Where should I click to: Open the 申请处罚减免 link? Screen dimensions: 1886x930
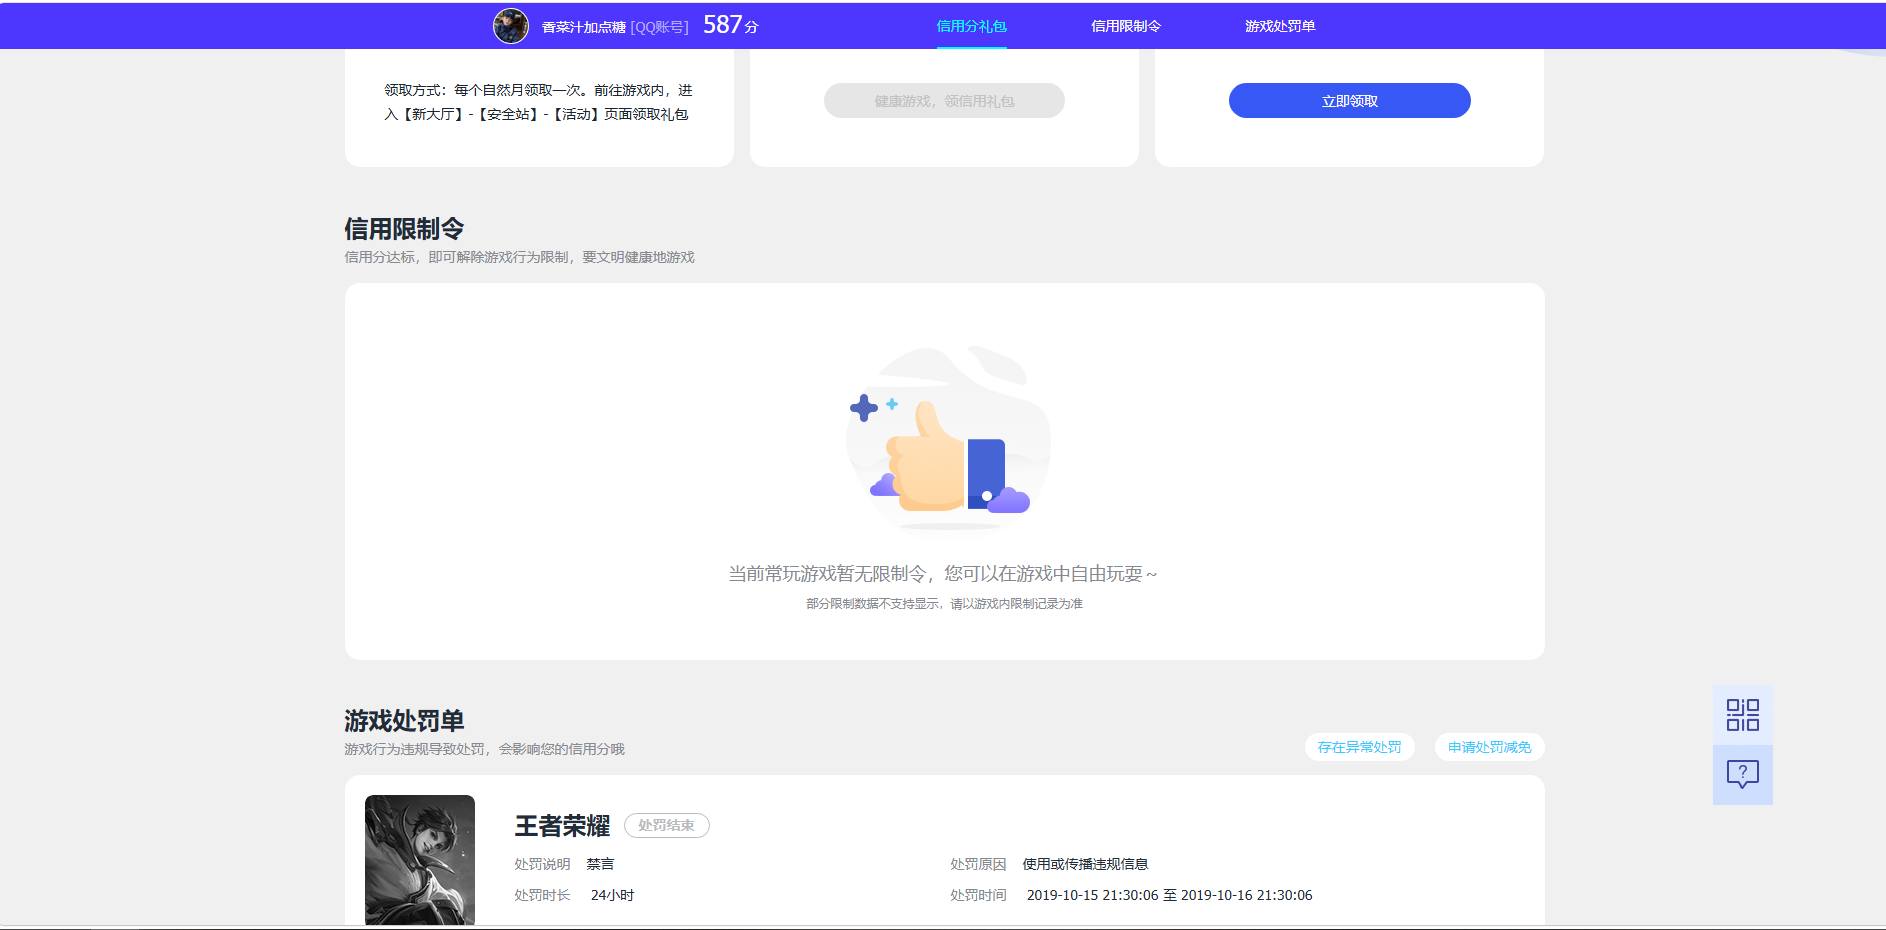[1489, 747]
